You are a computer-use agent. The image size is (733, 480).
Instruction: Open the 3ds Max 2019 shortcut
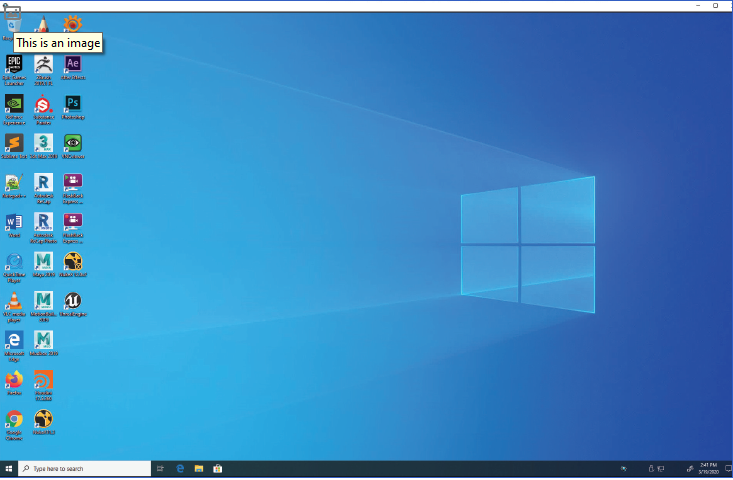click(x=43, y=146)
